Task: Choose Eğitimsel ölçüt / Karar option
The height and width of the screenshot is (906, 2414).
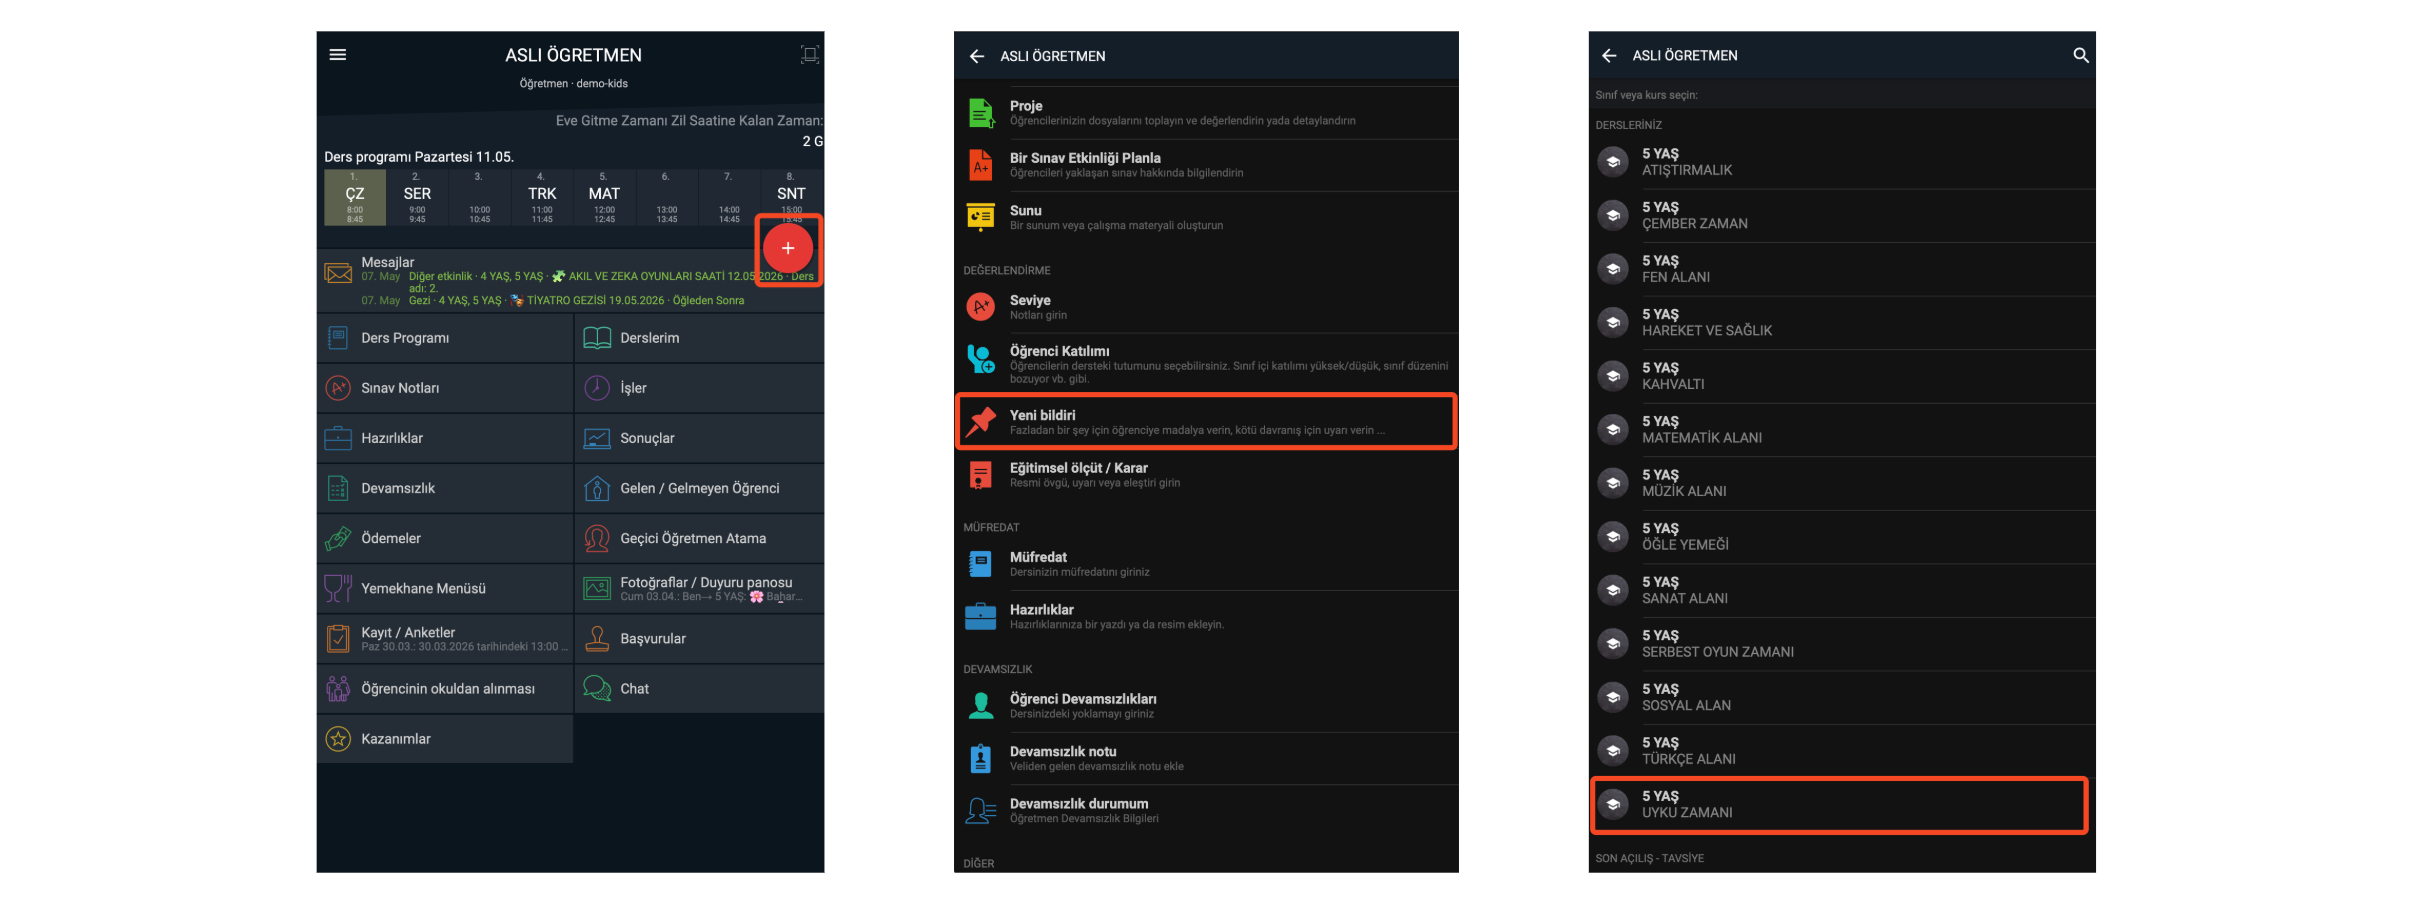Action: [1206, 475]
